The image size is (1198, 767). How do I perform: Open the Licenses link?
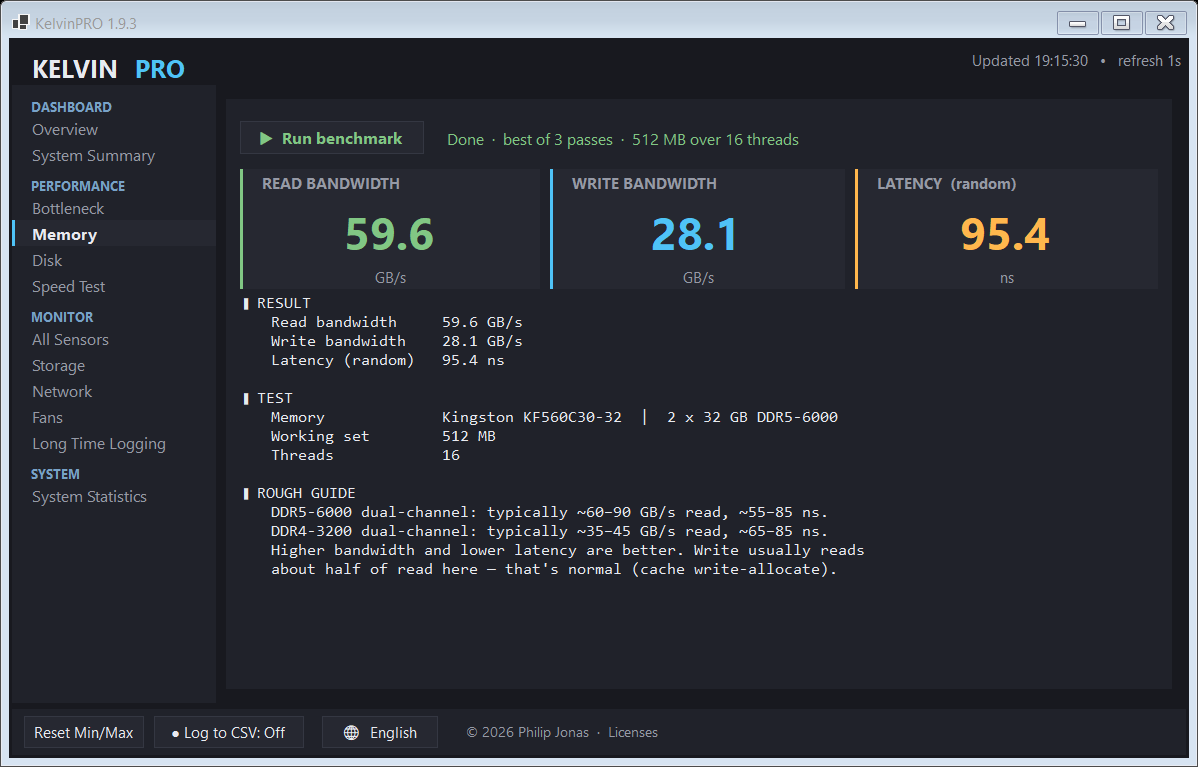(x=633, y=732)
